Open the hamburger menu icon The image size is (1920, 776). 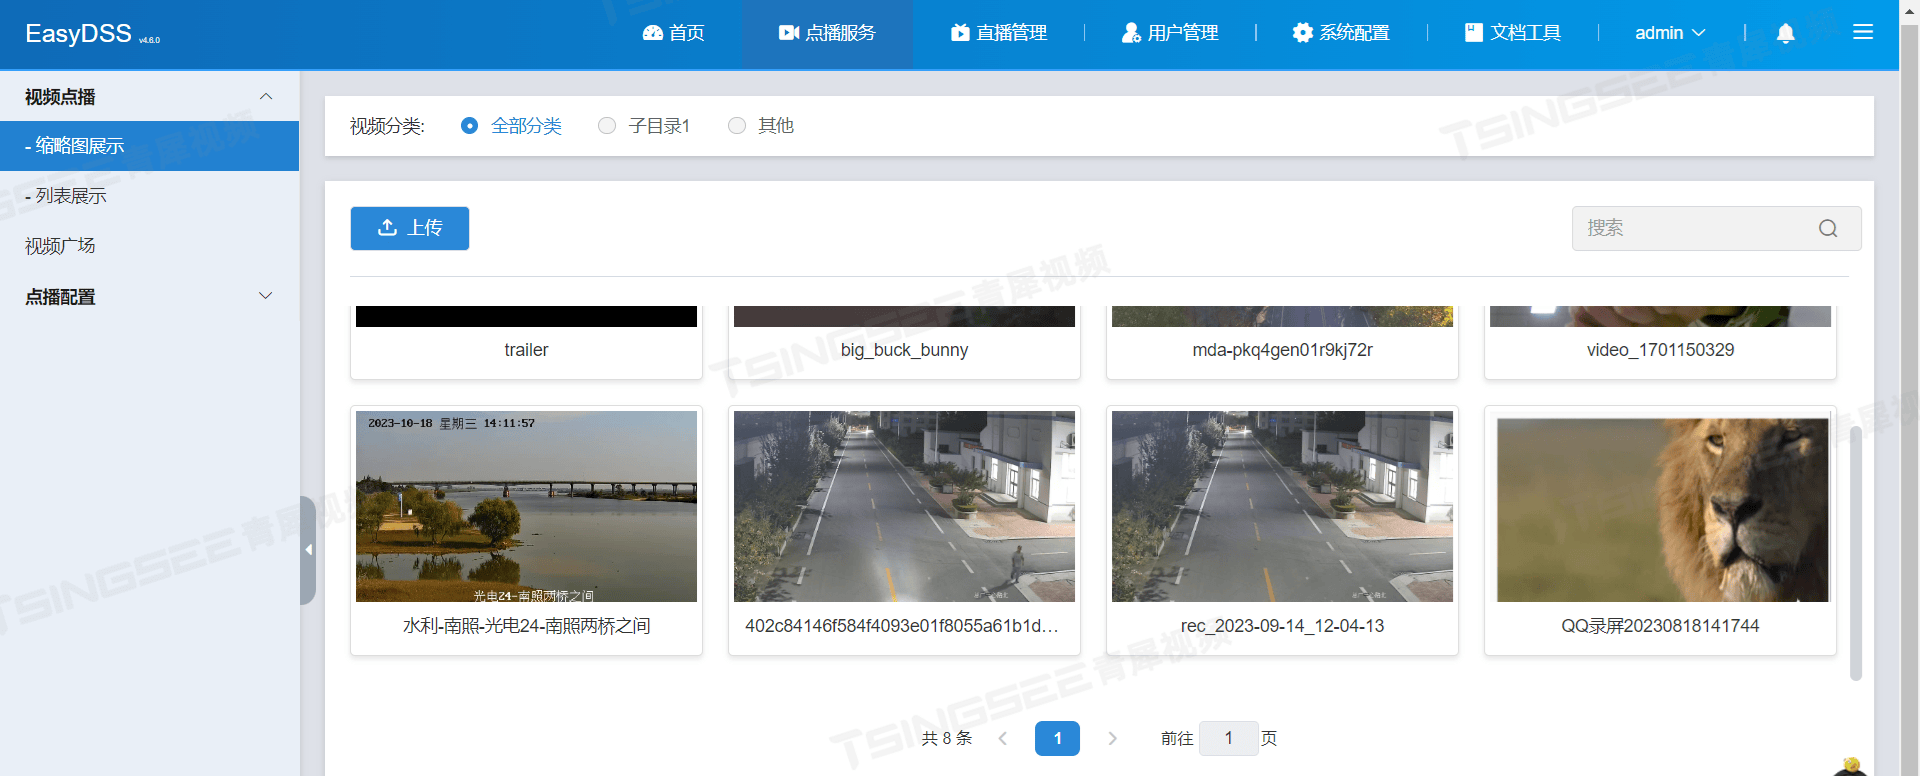1862,33
